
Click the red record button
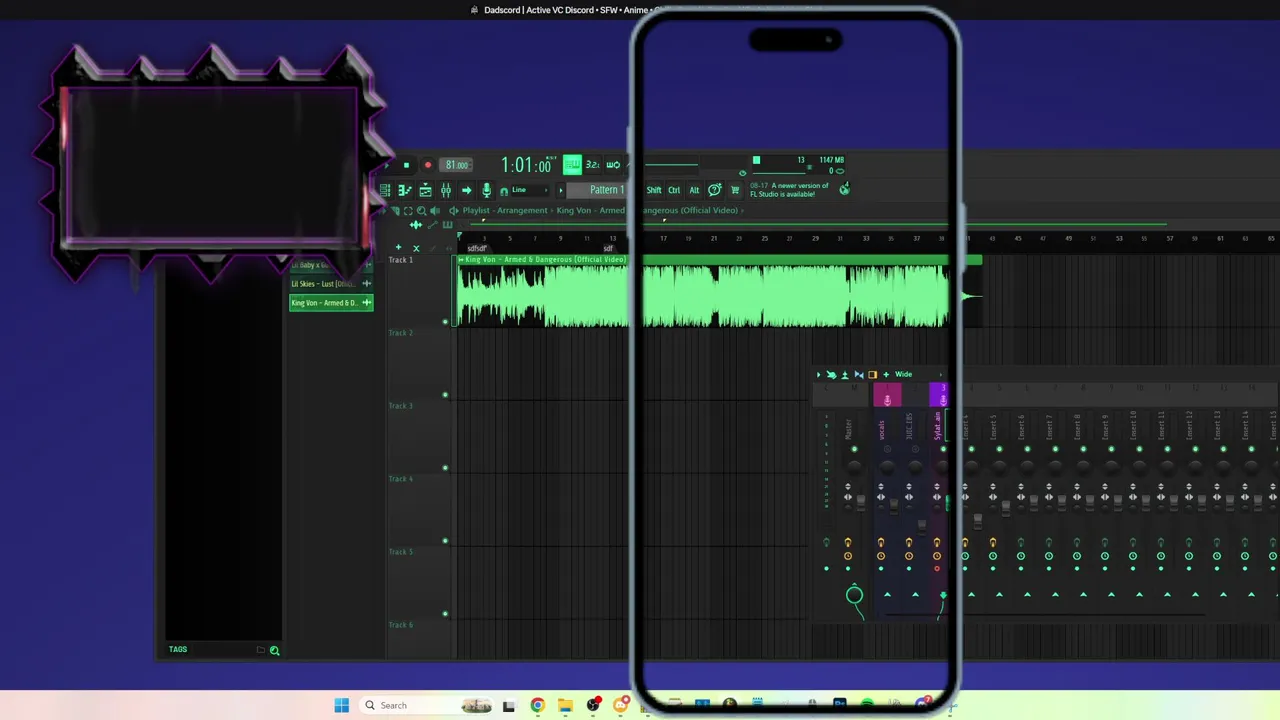point(428,165)
